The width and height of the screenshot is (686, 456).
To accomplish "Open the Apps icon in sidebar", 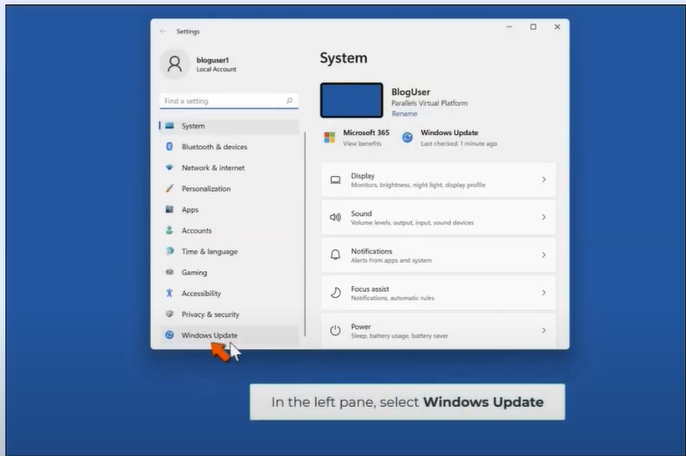I will click(170, 210).
